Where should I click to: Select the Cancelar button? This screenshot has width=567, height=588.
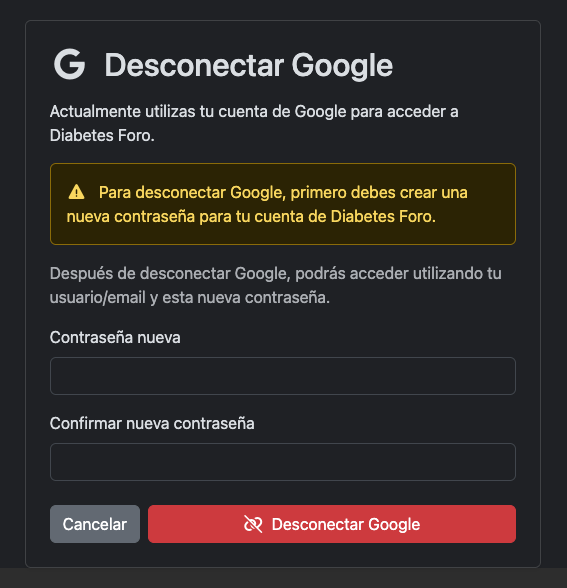(x=95, y=524)
